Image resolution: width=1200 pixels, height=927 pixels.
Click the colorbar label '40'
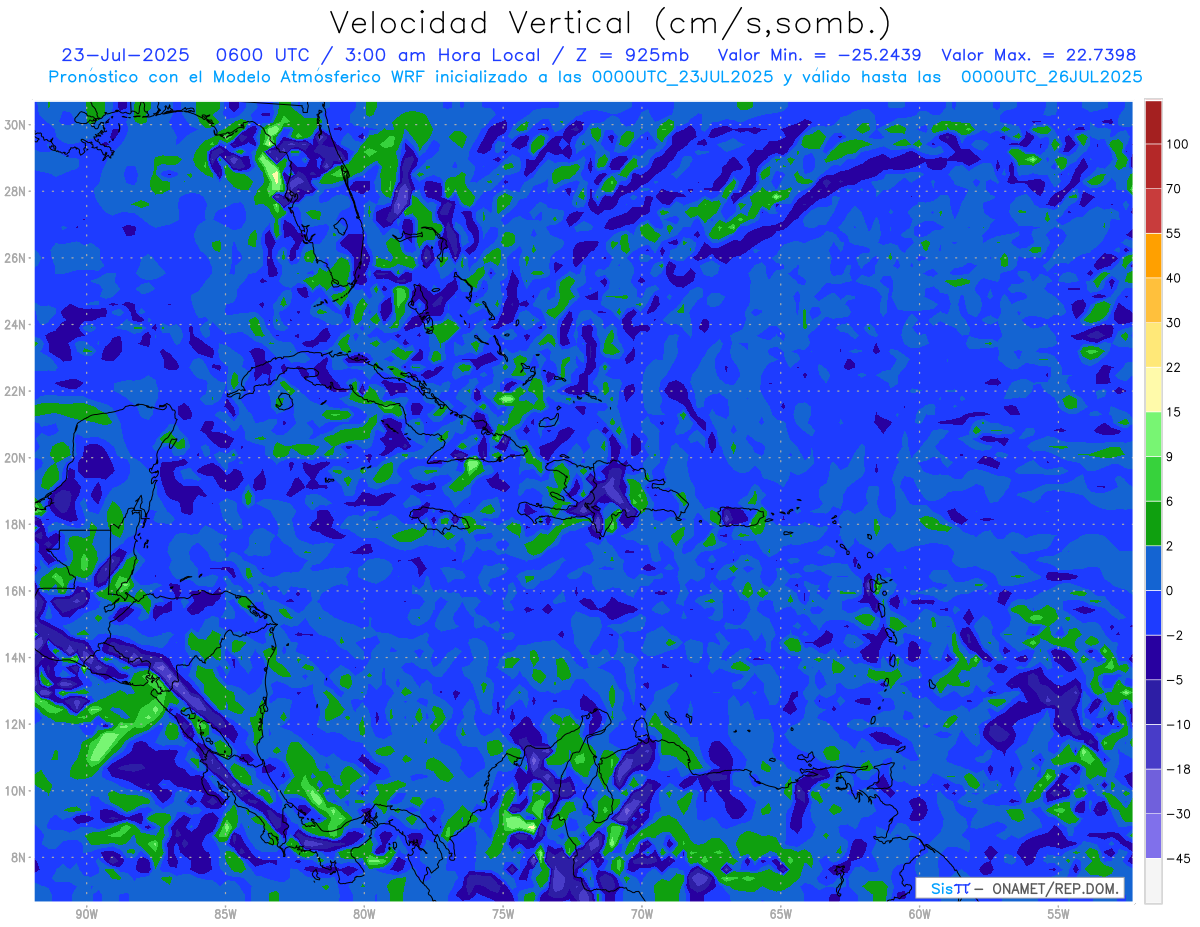[x=1174, y=278]
